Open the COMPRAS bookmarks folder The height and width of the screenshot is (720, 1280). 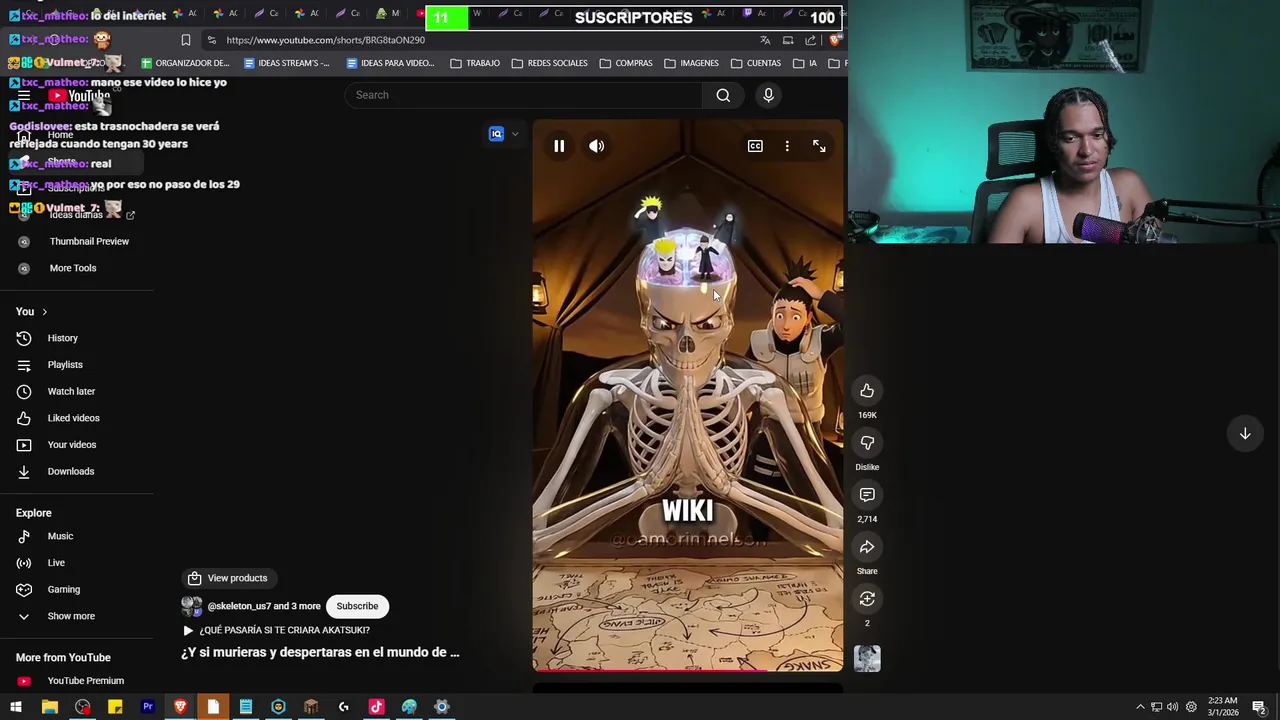point(626,63)
